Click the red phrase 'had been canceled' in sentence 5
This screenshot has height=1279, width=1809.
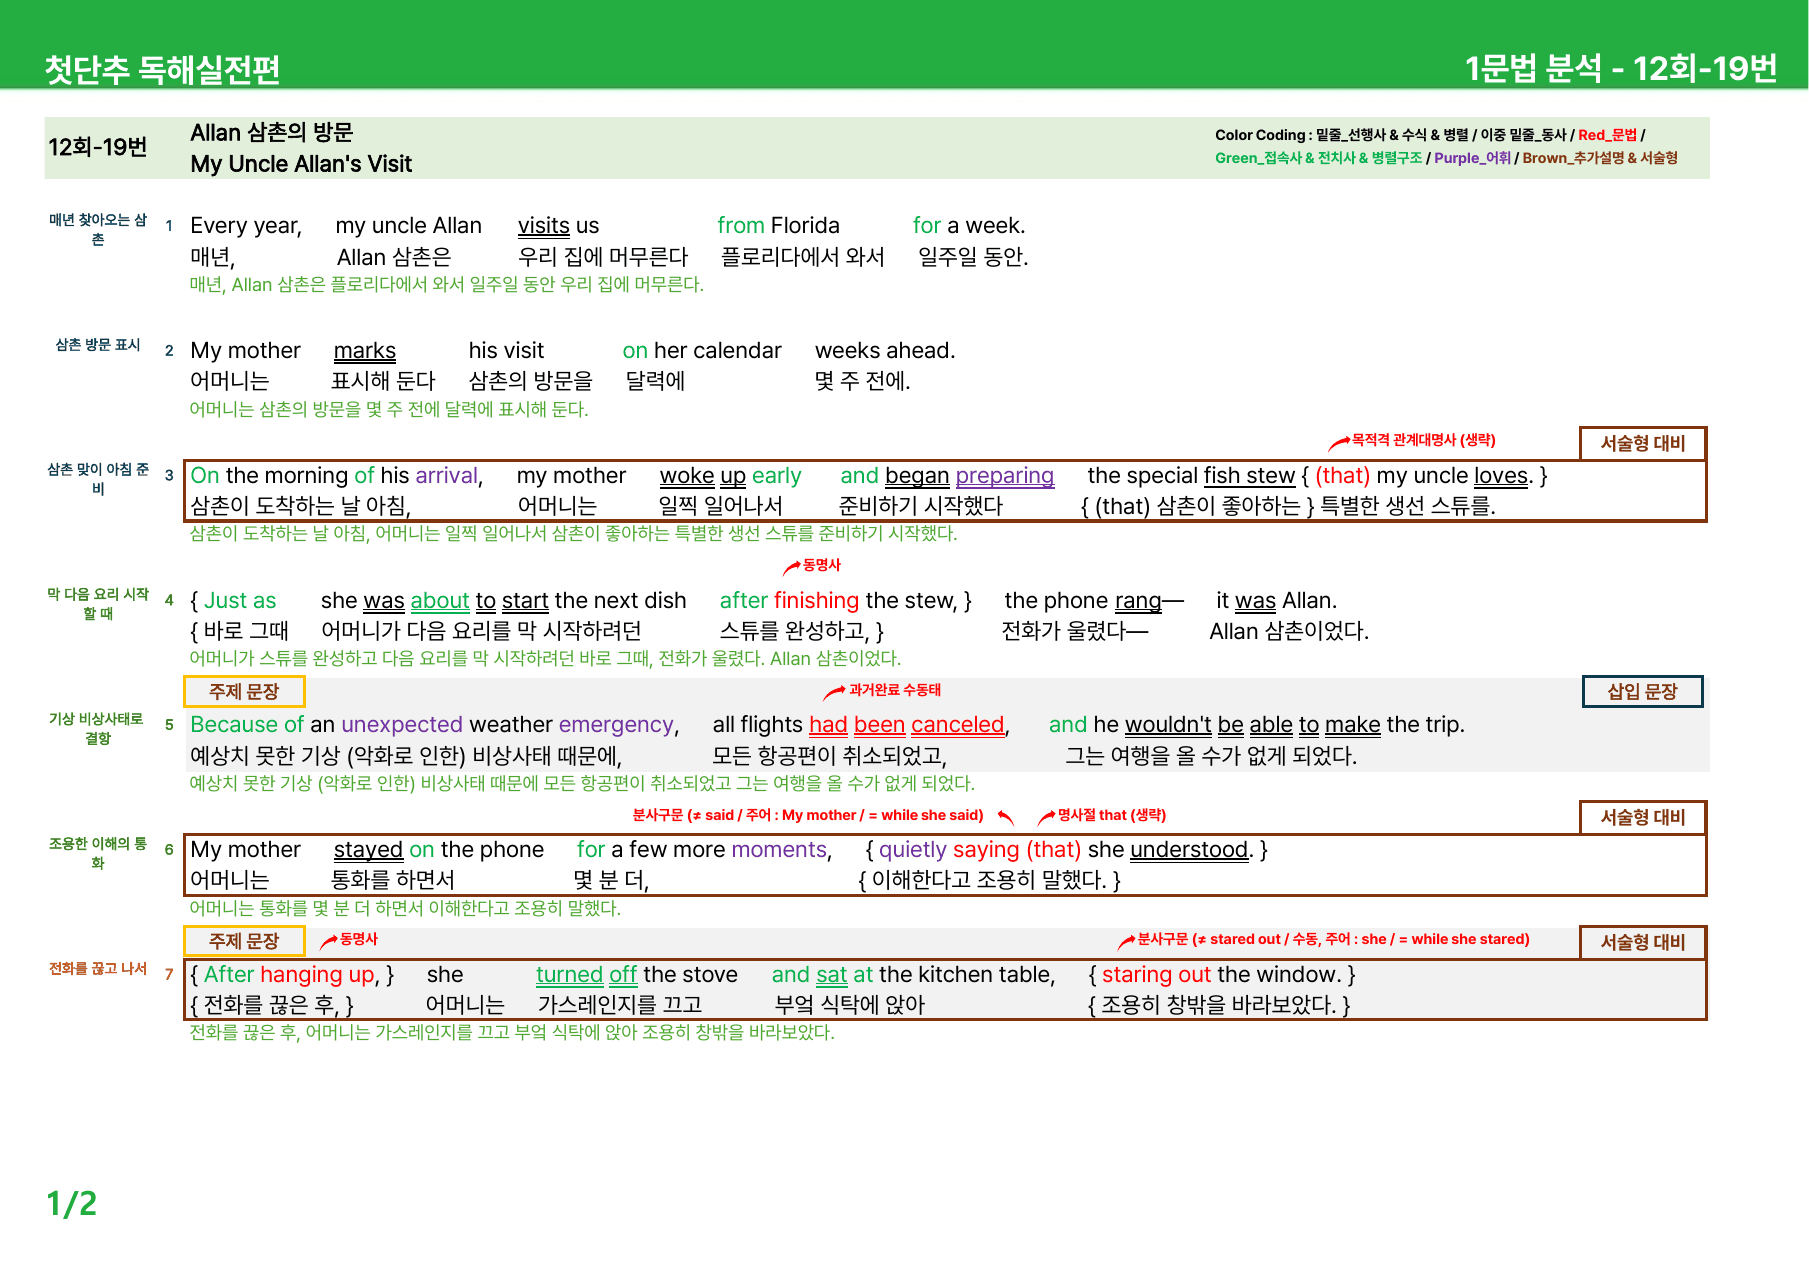pos(906,724)
